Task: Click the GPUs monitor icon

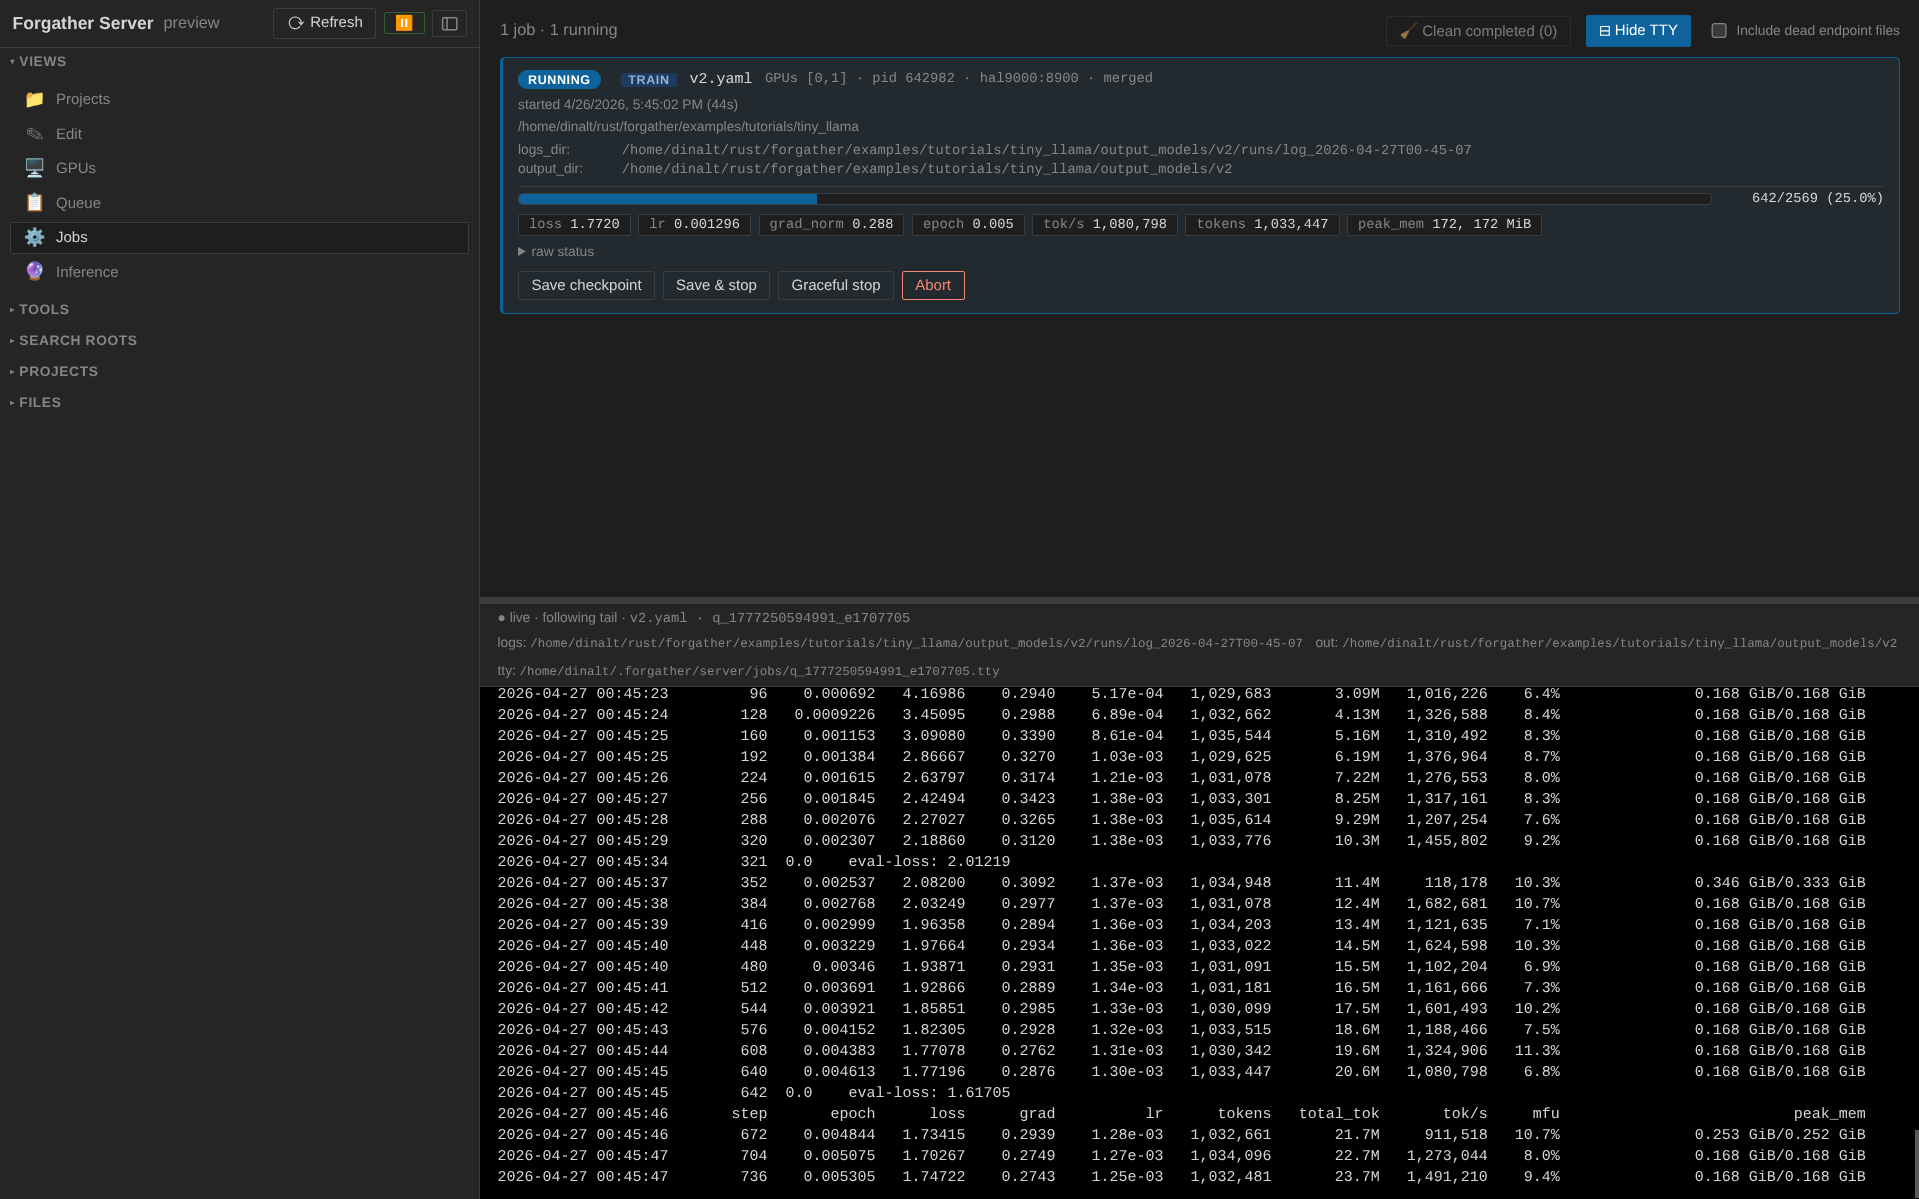Action: [x=35, y=168]
